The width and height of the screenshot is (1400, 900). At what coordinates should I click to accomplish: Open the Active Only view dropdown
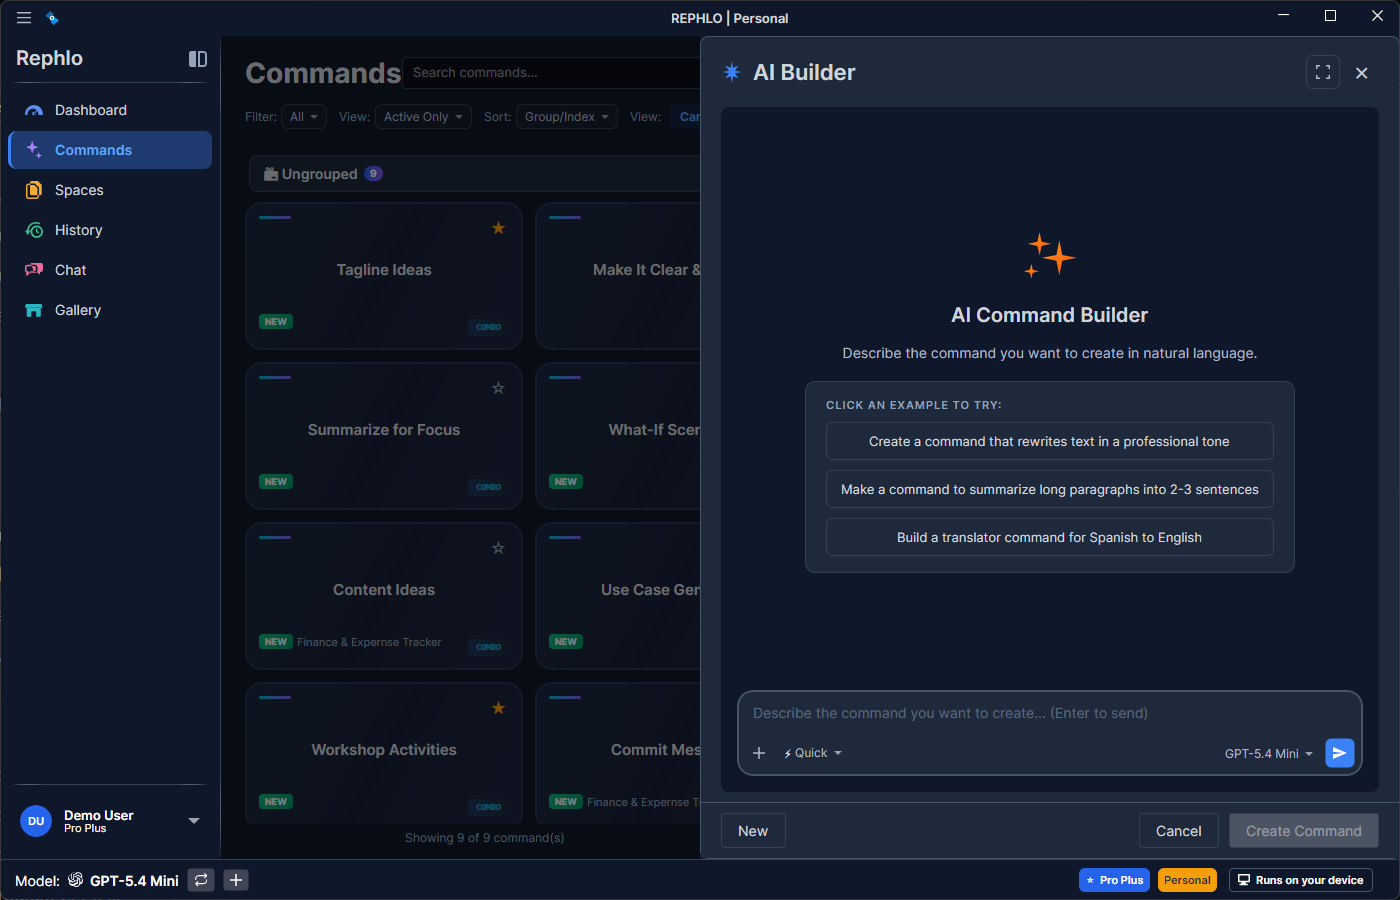click(423, 117)
